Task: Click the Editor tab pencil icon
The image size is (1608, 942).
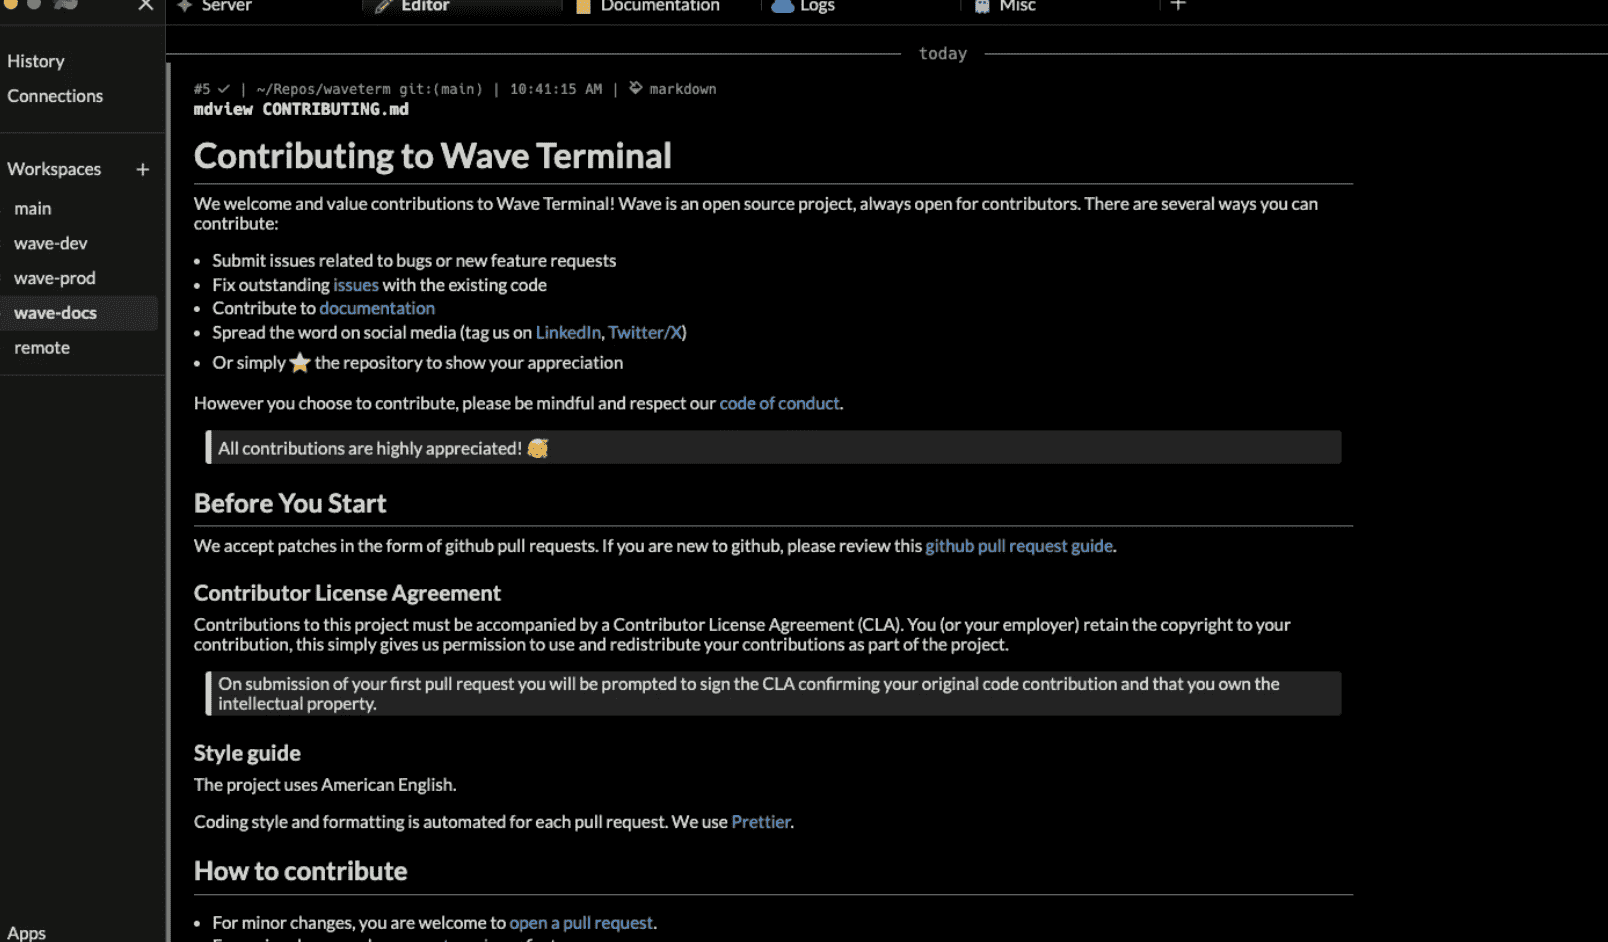Action: coord(383,6)
